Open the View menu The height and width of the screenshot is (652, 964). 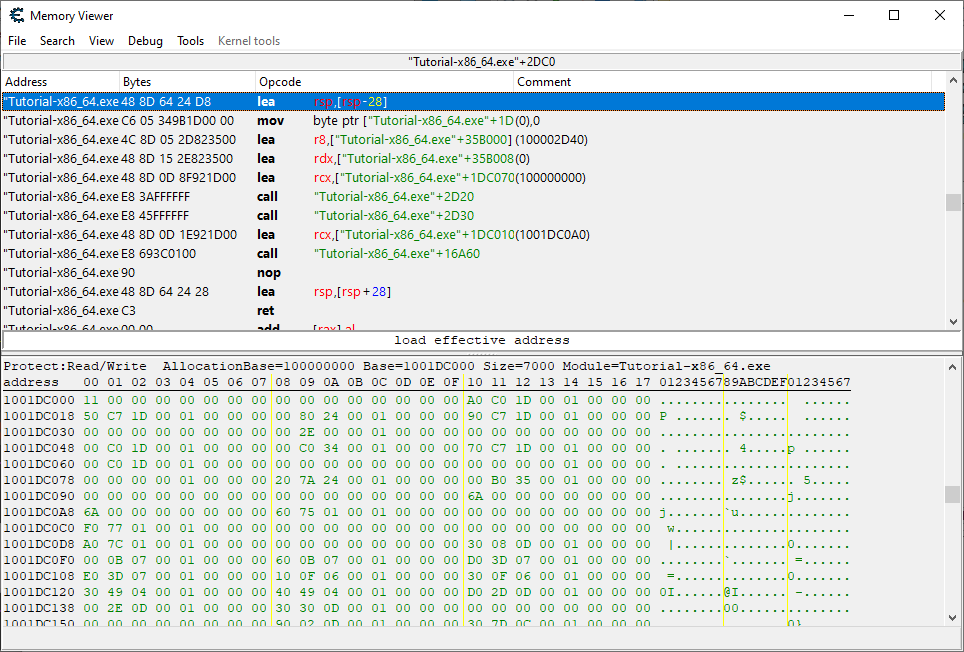coord(101,41)
